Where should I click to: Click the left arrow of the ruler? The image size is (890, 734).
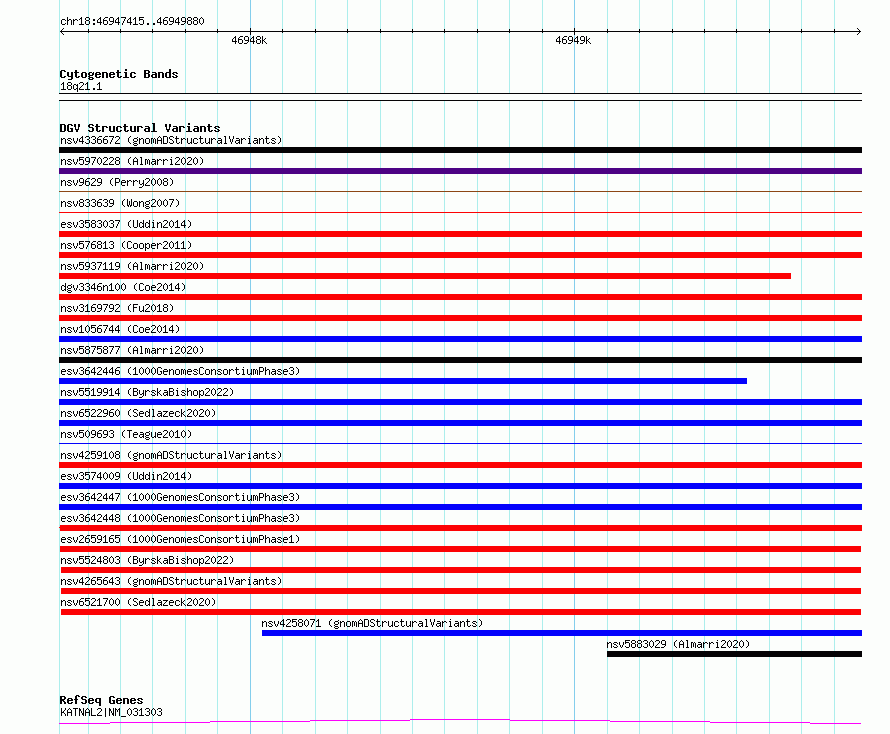click(x=62, y=31)
